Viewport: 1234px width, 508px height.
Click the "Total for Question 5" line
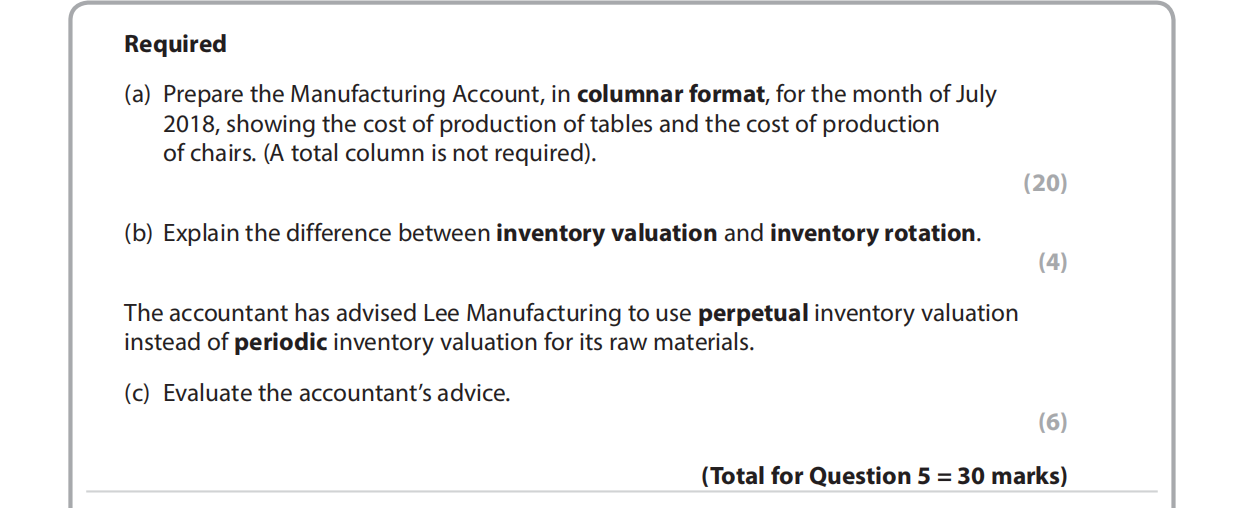point(884,476)
